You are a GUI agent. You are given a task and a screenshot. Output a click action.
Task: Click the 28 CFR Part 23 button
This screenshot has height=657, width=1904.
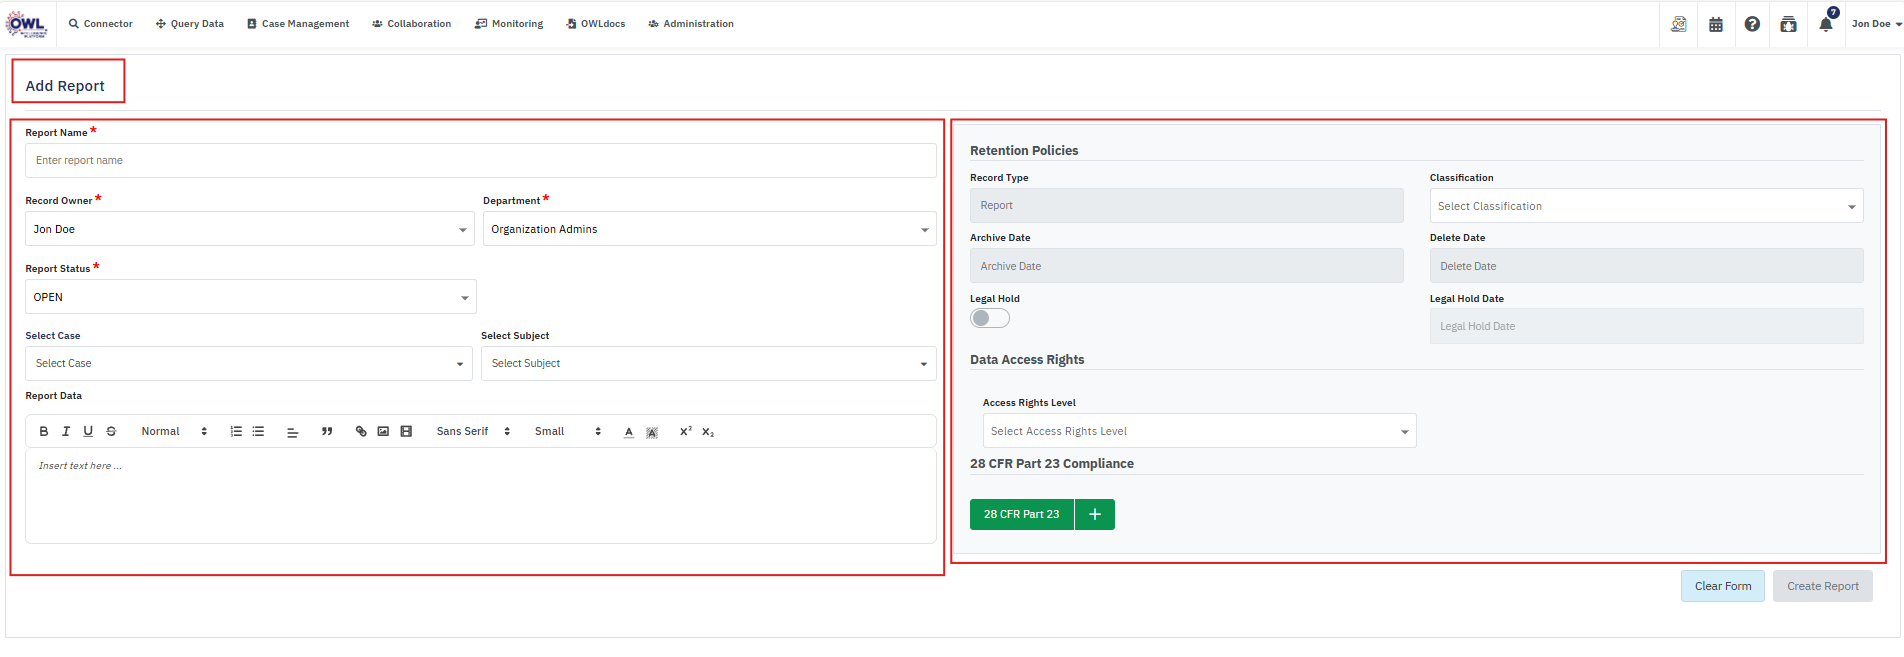1021,514
